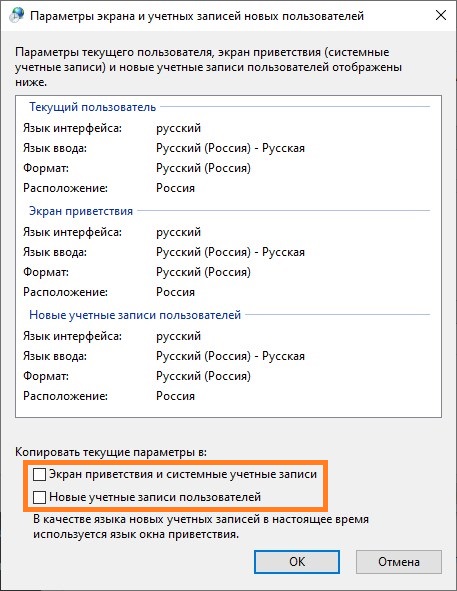Viewport: 457px width, 591px height.
Task: Select the 'Новые учетные записи пользователей' group header
Action: click(135, 315)
